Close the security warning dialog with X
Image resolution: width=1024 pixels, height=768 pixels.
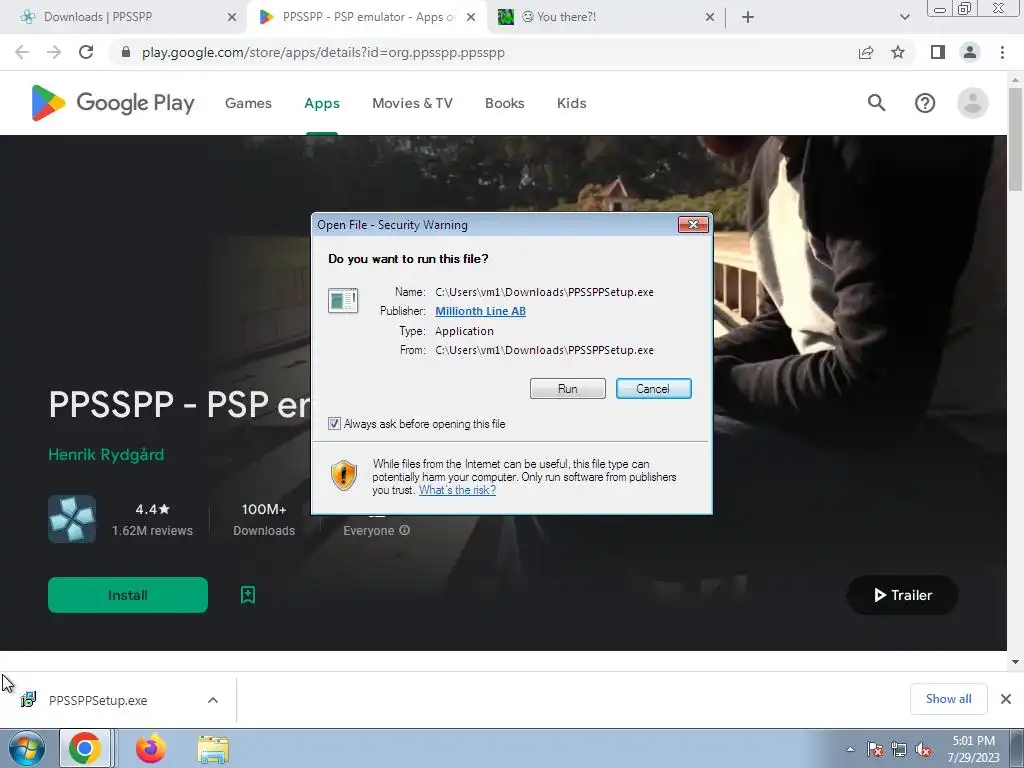[693, 225]
